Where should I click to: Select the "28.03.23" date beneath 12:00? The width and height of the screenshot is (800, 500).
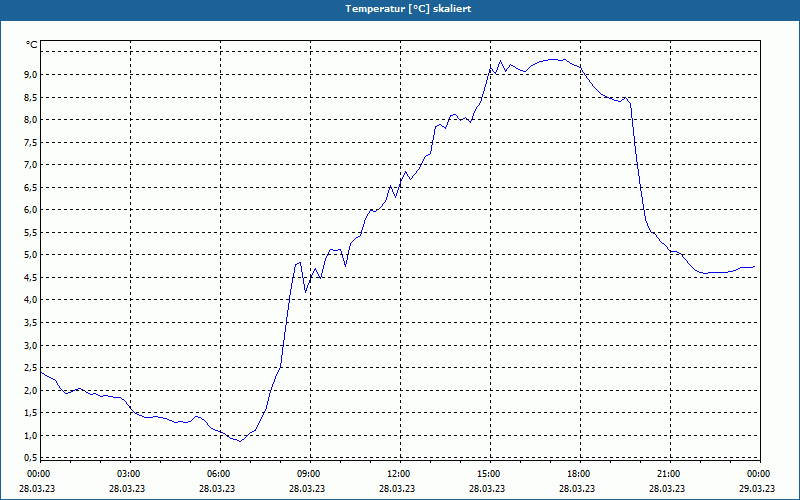pyautogui.click(x=397, y=488)
